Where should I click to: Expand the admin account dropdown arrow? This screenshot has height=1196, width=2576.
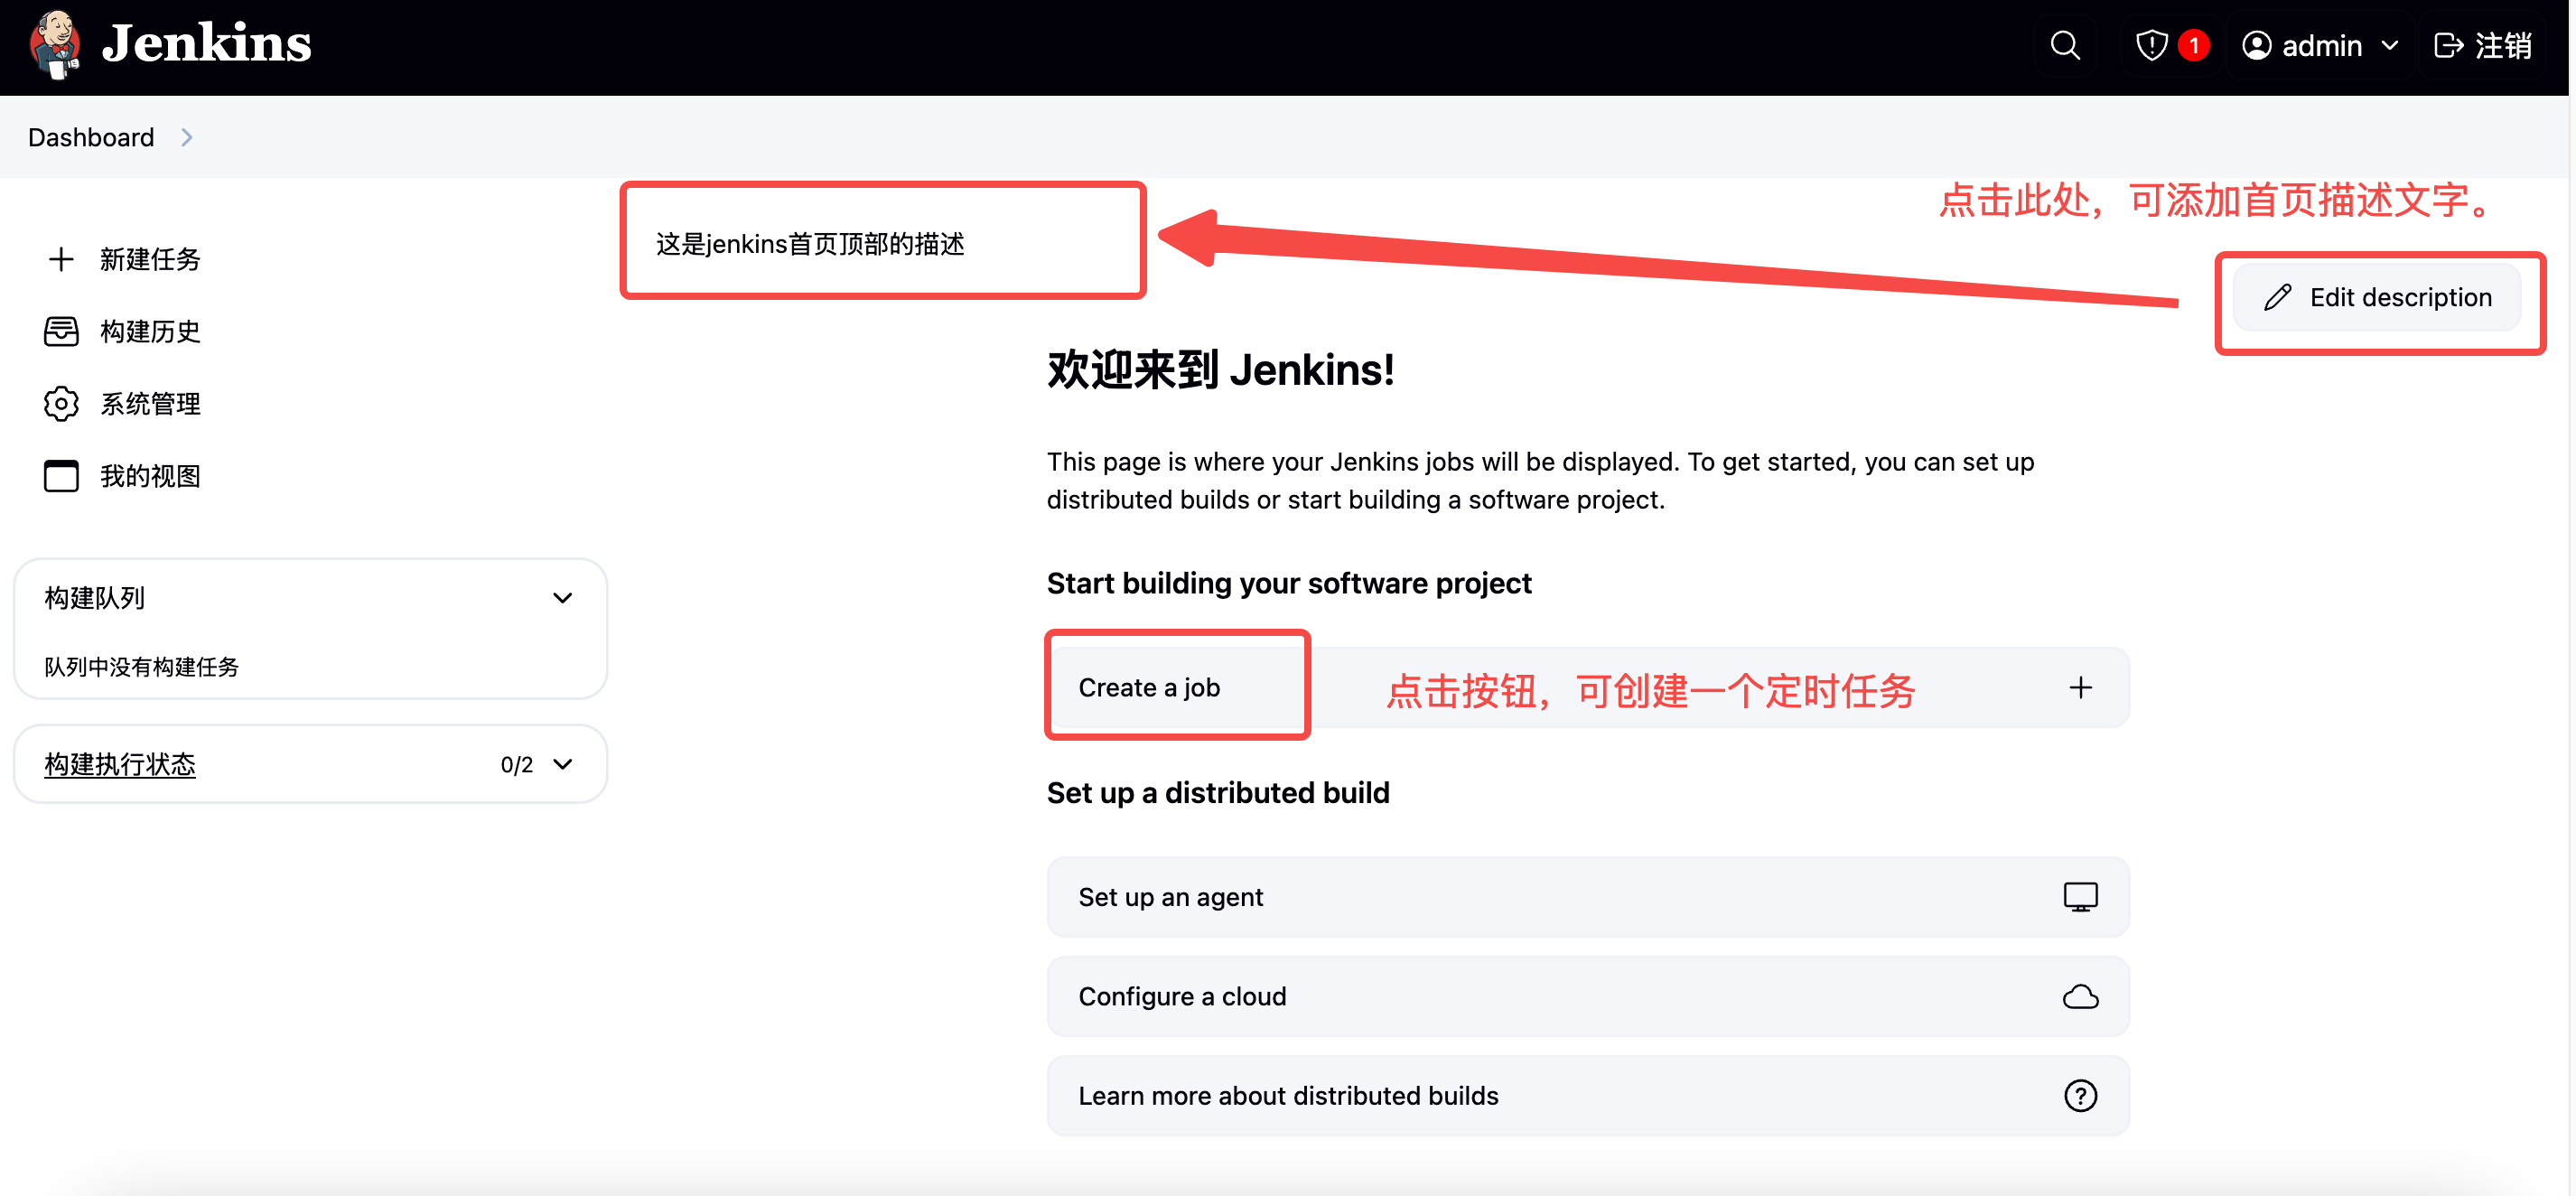[2389, 45]
